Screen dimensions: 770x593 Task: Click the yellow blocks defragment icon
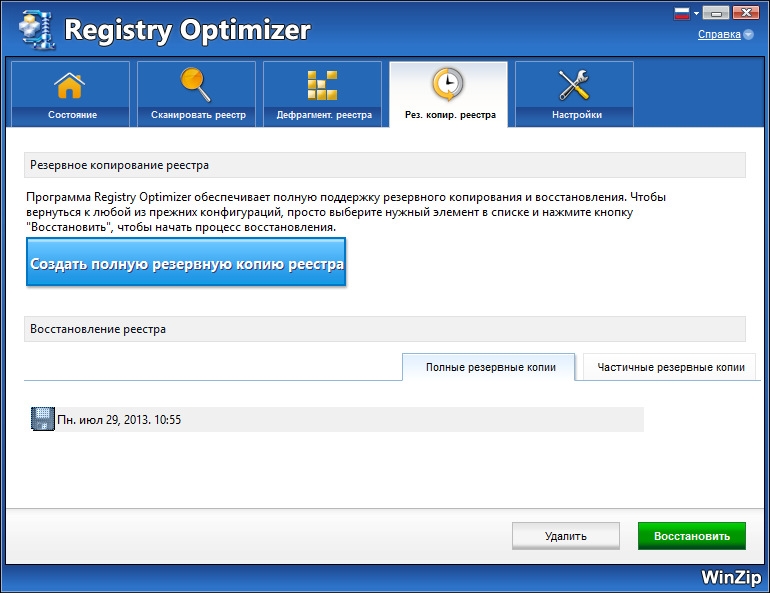point(322,85)
